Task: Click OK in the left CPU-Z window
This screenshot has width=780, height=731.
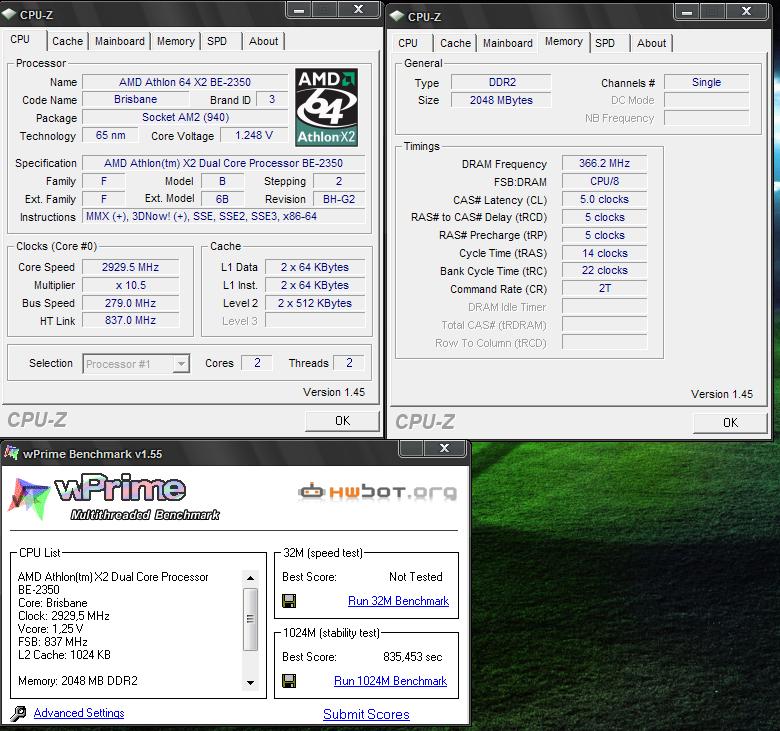Action: click(x=342, y=421)
